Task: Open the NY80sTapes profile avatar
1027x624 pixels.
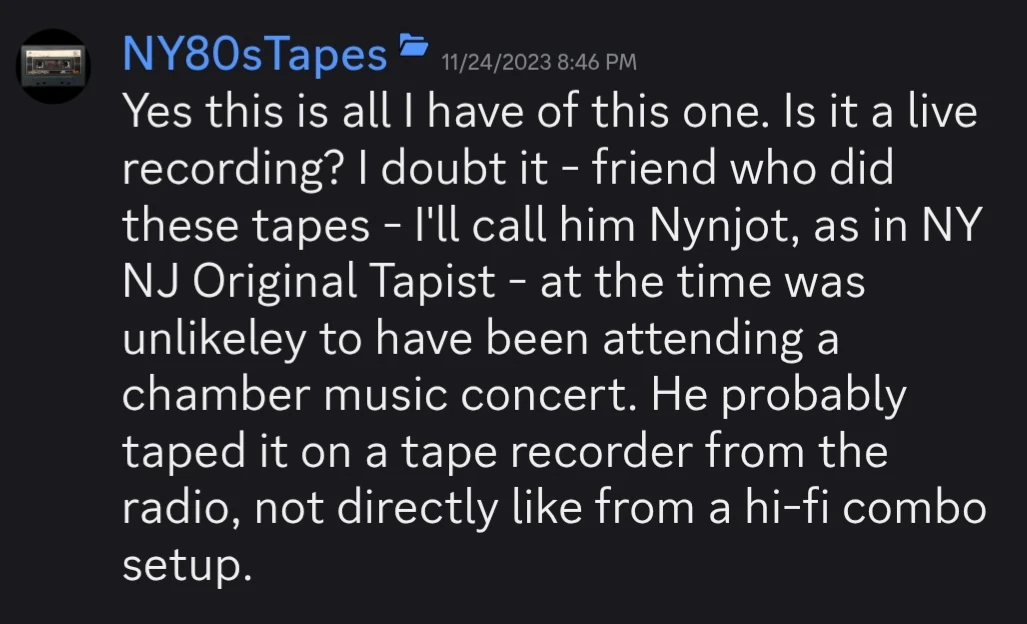Action: [56, 66]
